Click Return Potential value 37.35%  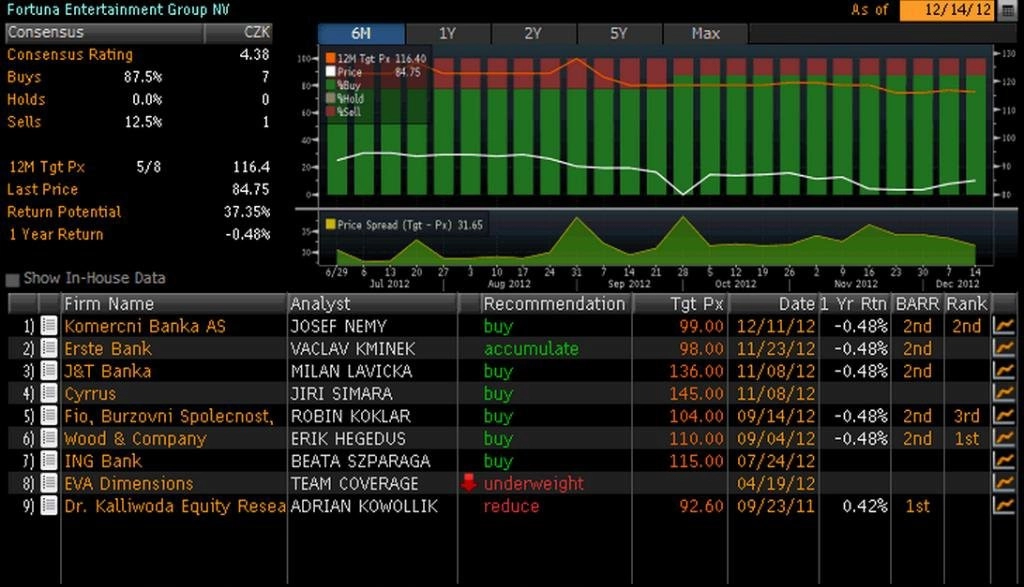[x=247, y=212]
